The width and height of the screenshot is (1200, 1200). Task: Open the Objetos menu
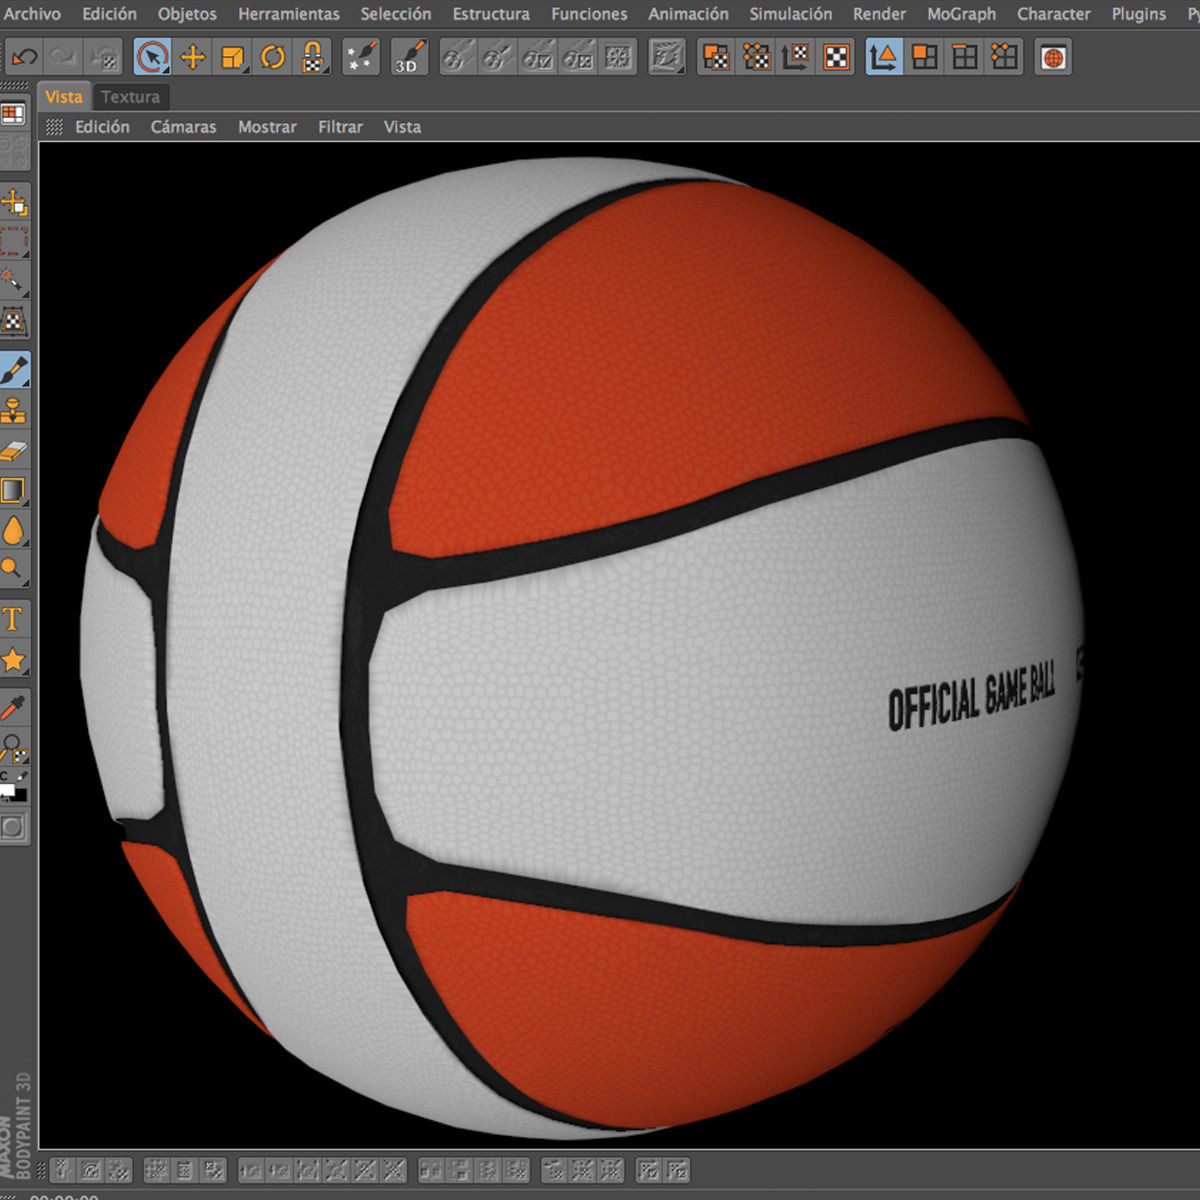tap(187, 14)
